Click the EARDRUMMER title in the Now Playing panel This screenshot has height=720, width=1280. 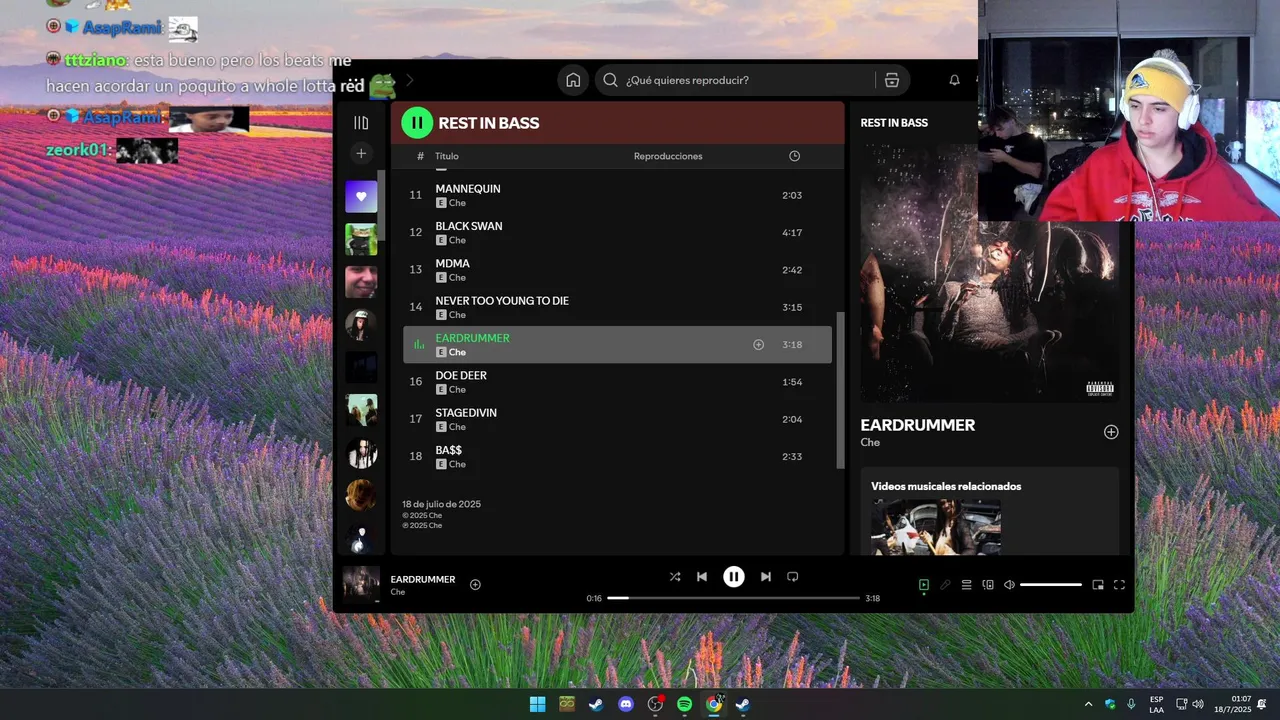click(917, 425)
